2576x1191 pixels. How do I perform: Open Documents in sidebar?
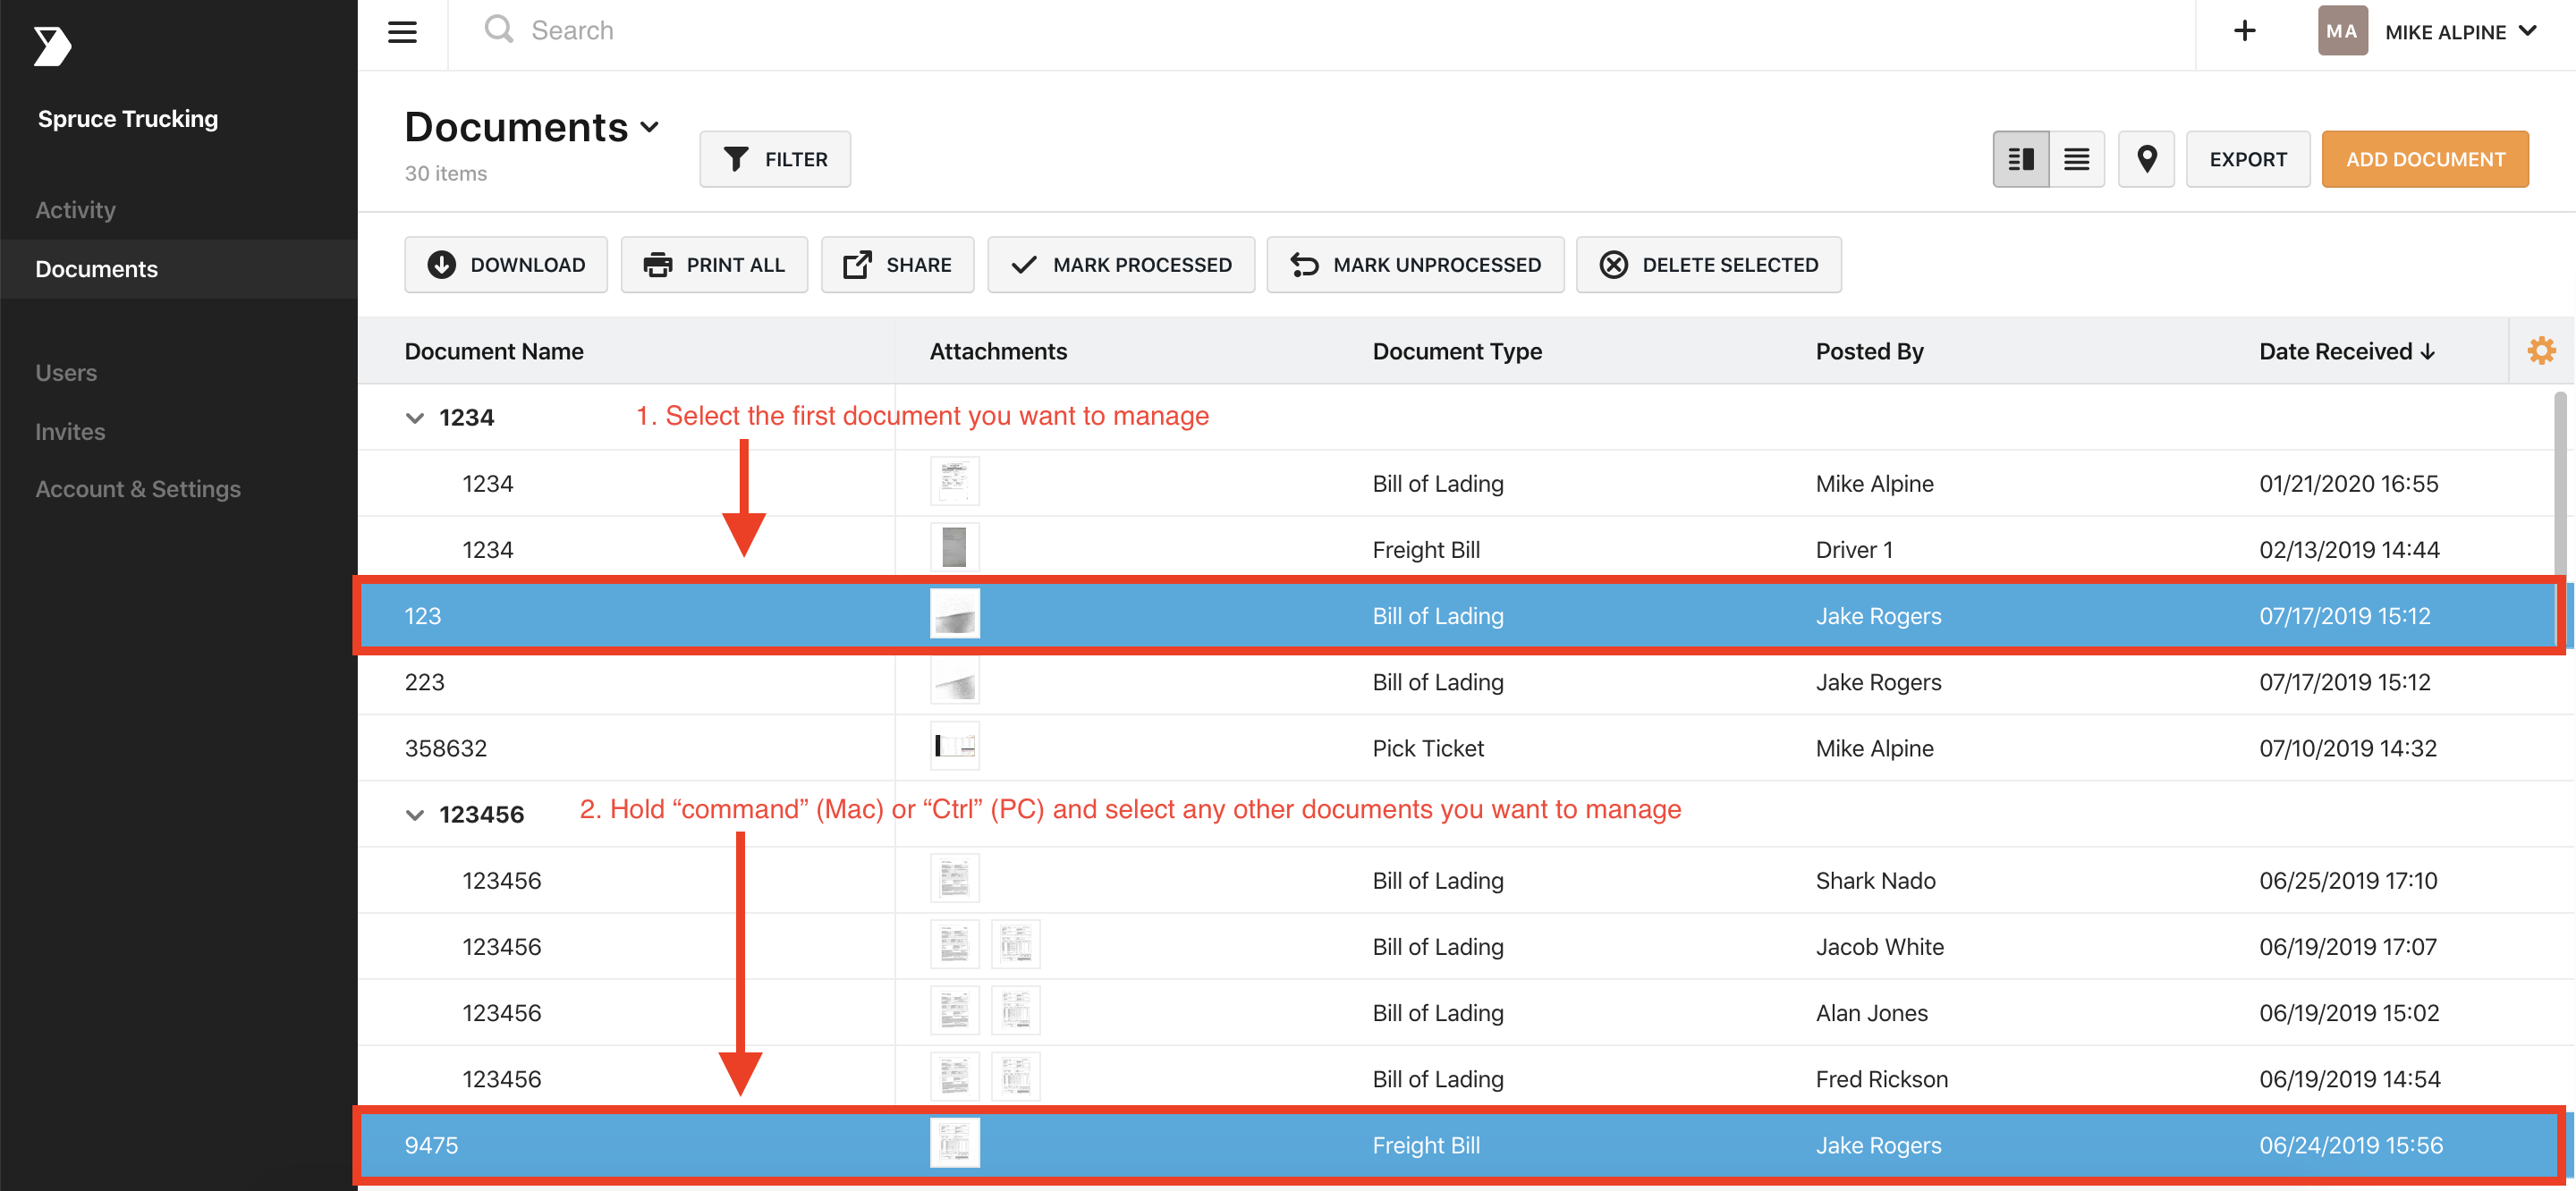(x=97, y=269)
